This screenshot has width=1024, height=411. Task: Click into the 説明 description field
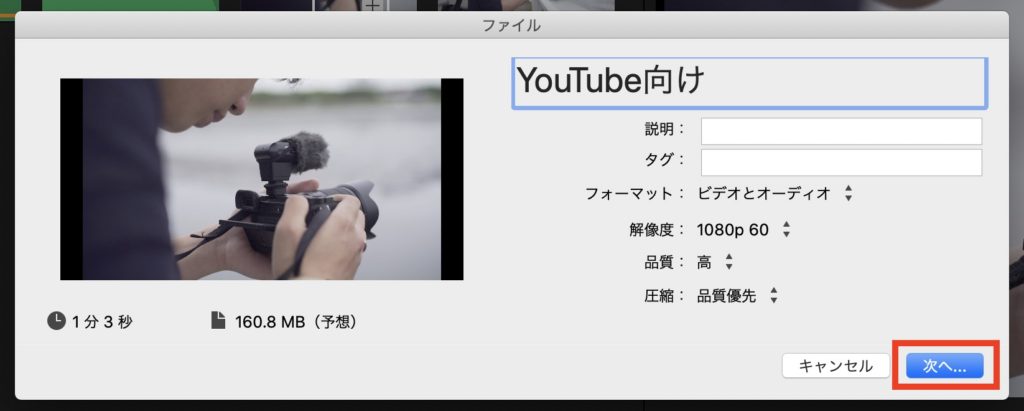[841, 131]
